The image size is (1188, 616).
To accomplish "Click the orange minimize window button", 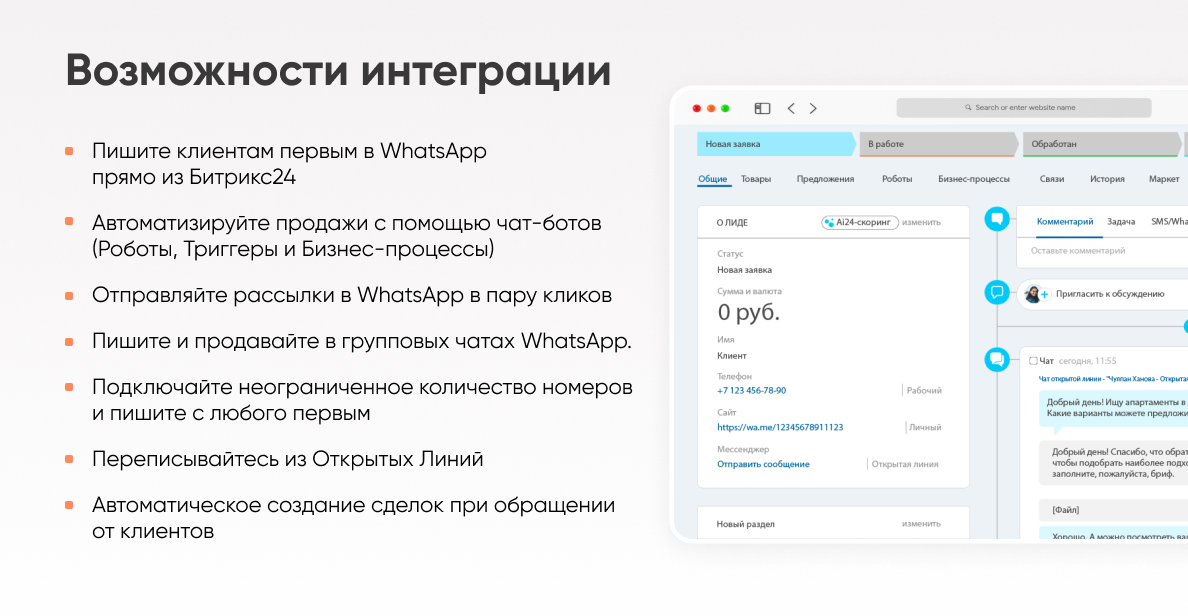I will click(711, 108).
